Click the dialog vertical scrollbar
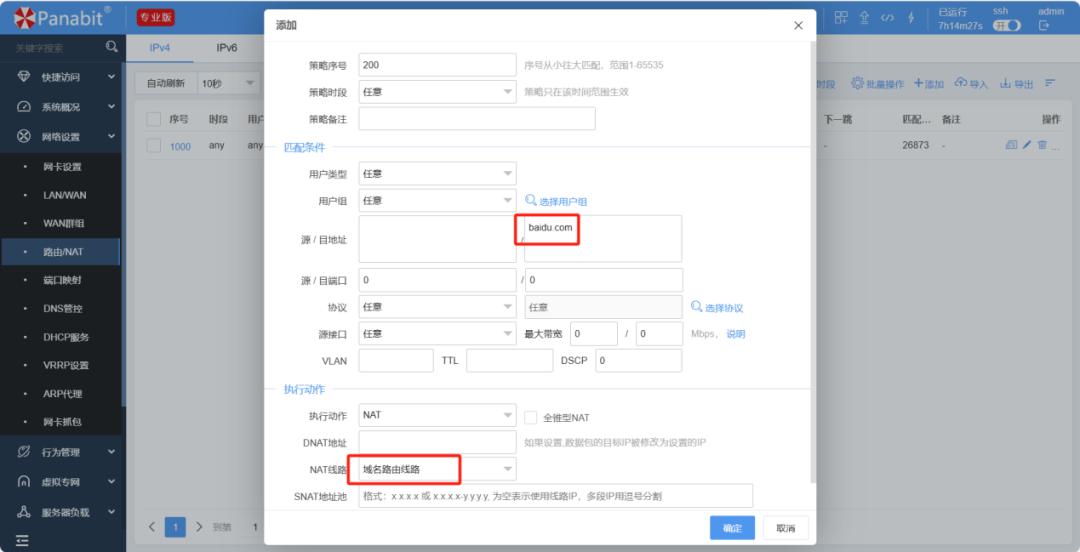 813,262
